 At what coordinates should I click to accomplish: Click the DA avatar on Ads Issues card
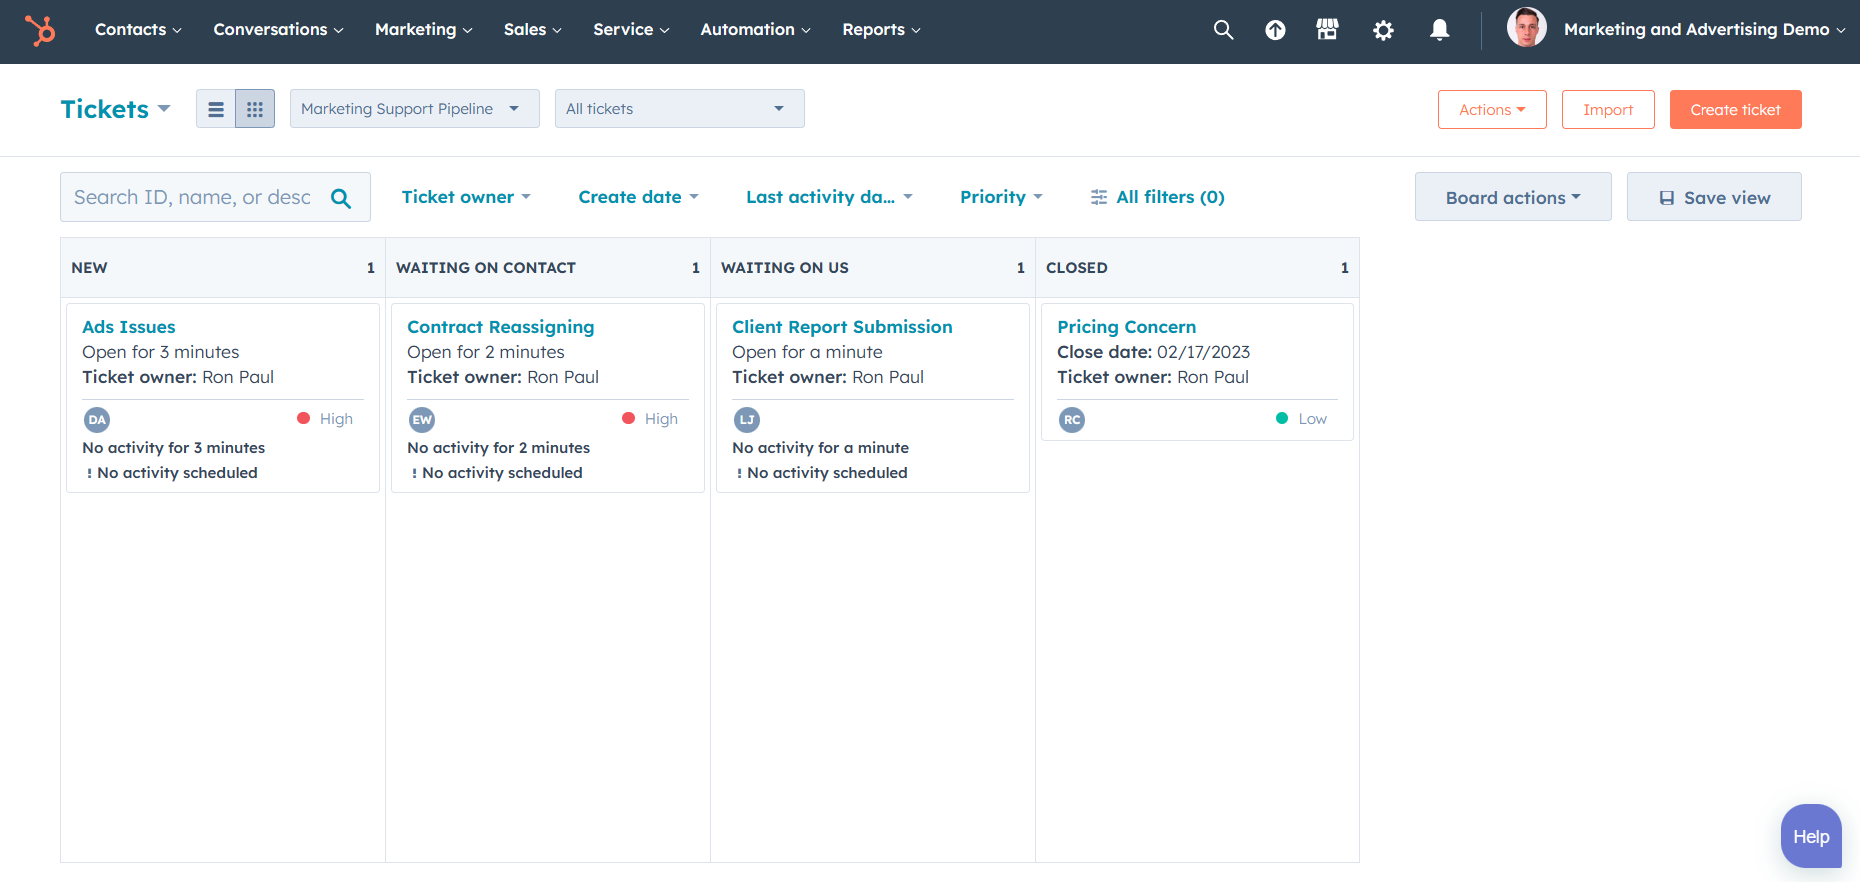point(97,420)
